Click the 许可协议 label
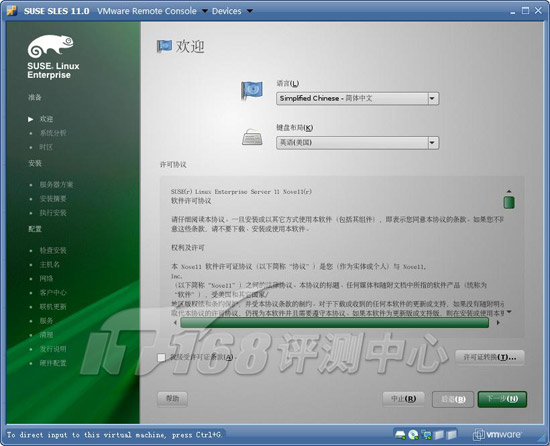The image size is (550, 446). 173,165
